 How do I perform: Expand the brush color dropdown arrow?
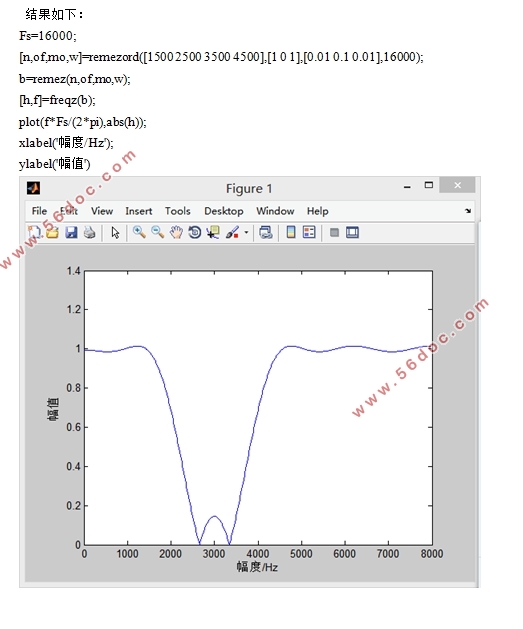[x=246, y=232]
